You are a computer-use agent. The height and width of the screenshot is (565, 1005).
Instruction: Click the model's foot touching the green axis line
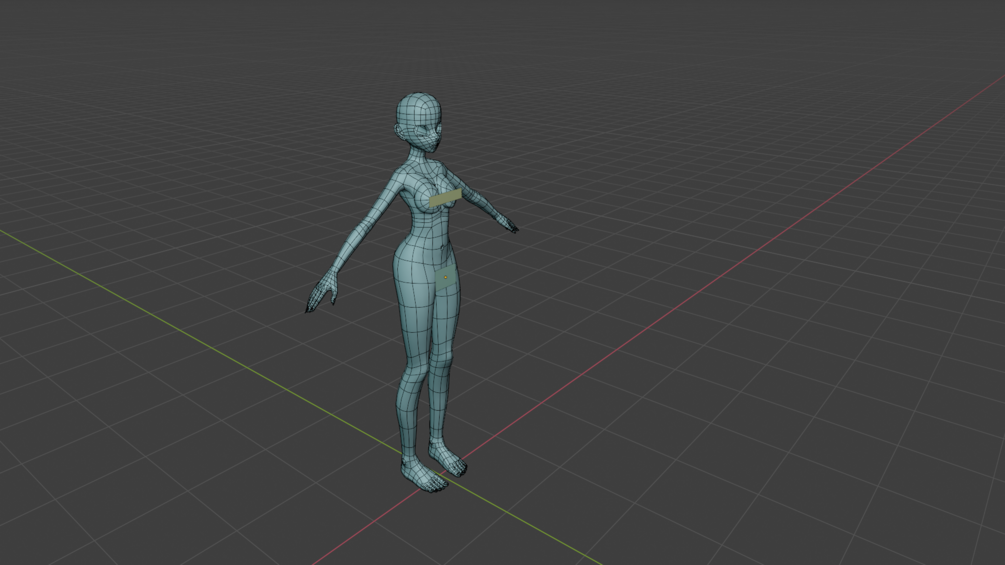[x=422, y=476]
